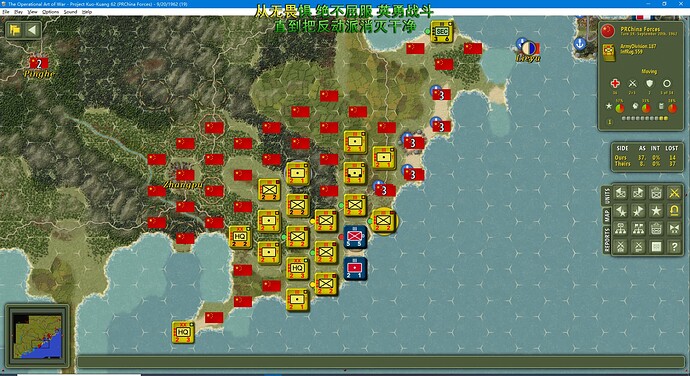690x376 pixels.
Task: Click the blue anchor port icon
Action: [x=580, y=44]
